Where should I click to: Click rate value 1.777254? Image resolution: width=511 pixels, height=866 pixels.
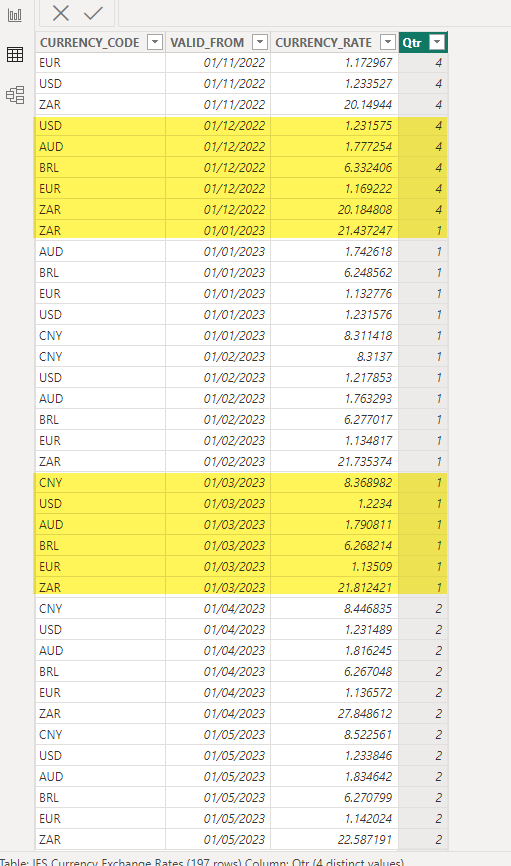point(368,147)
